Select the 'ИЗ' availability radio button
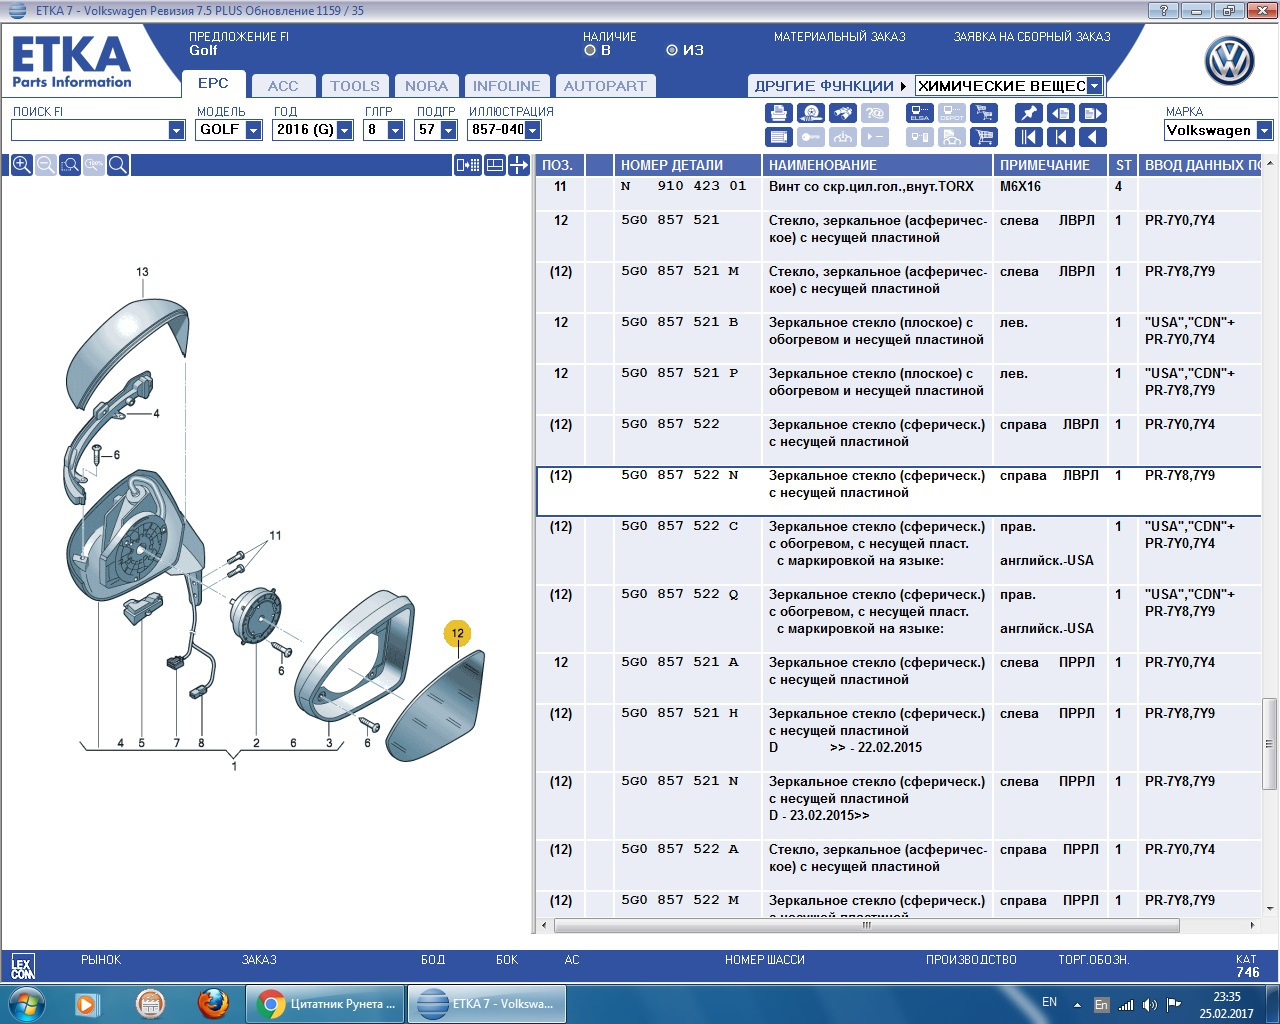The width and height of the screenshot is (1280, 1024). click(x=672, y=50)
